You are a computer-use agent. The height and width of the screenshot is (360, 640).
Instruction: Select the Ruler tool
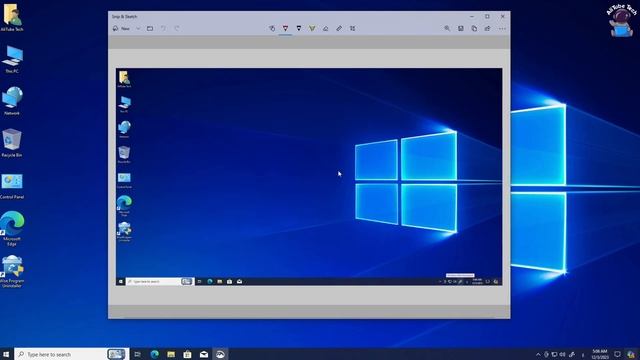click(339, 29)
